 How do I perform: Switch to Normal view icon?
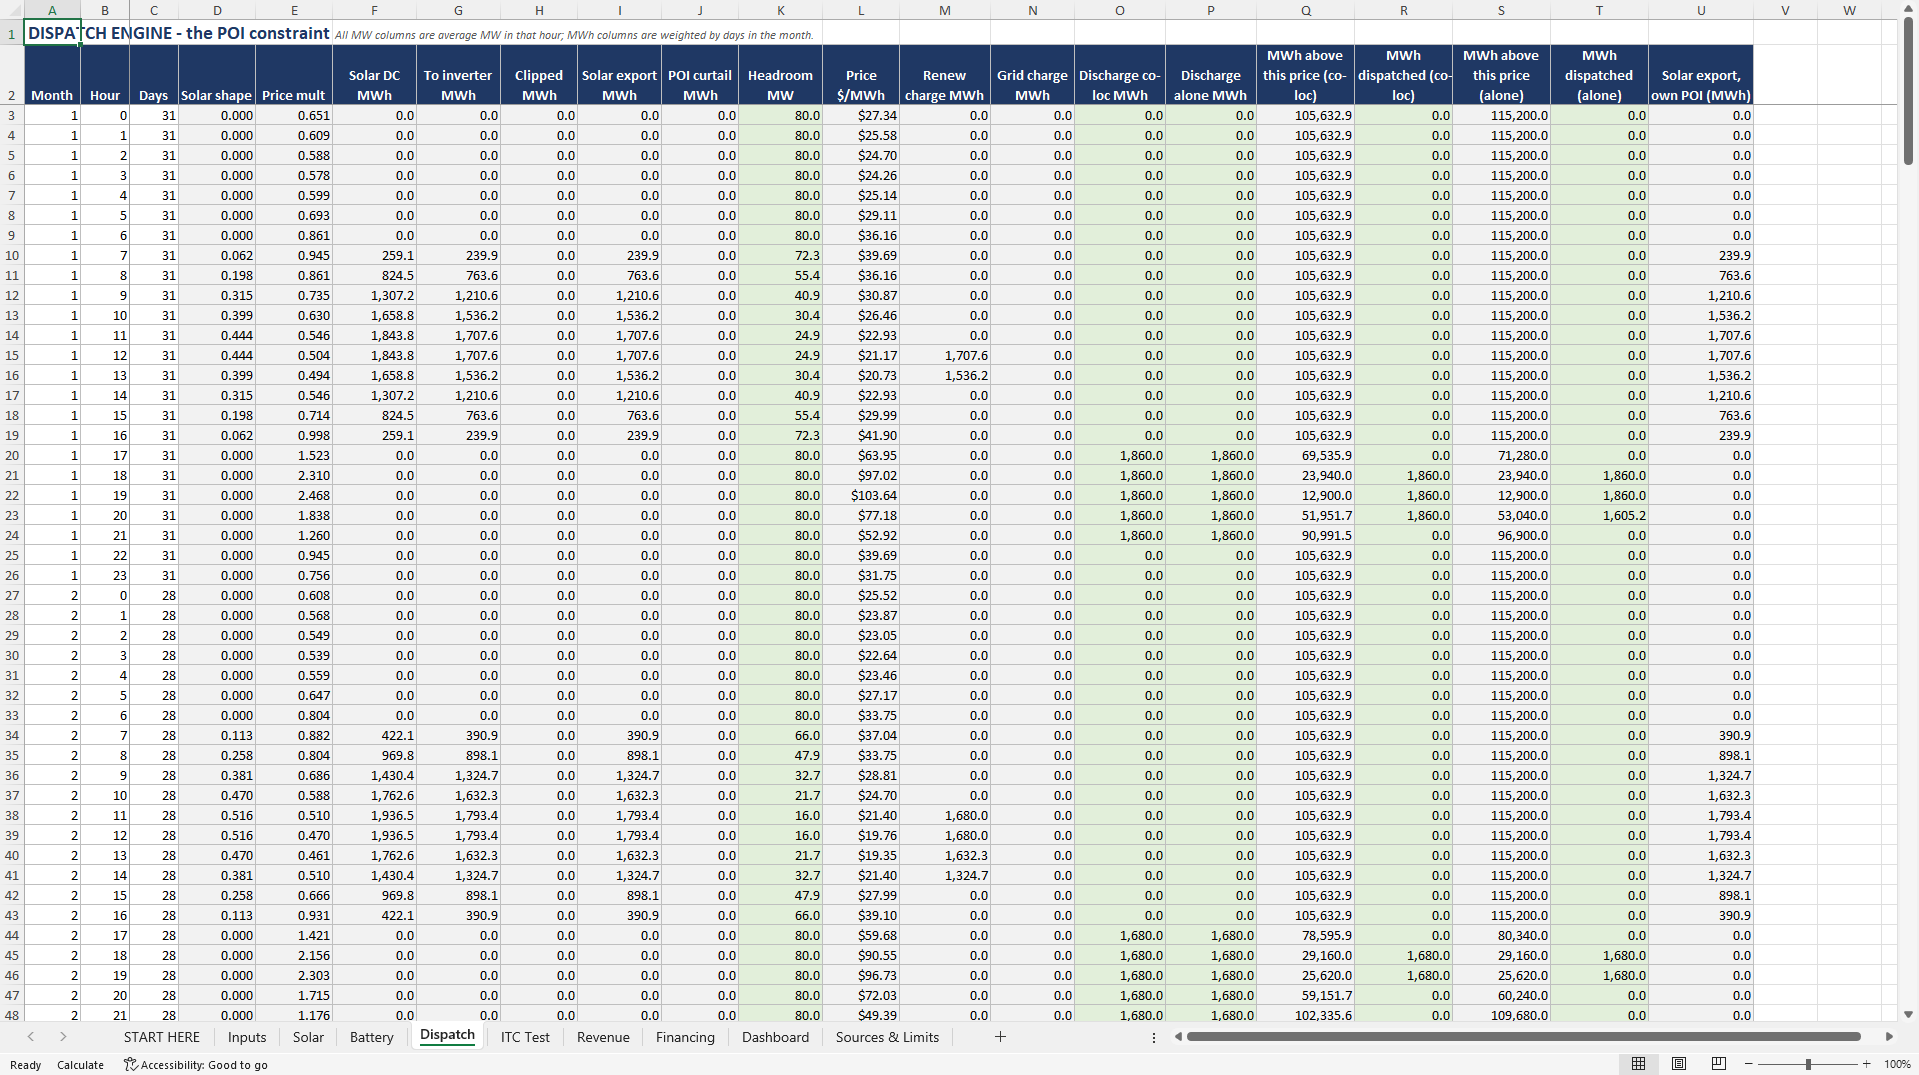[x=1638, y=1064]
